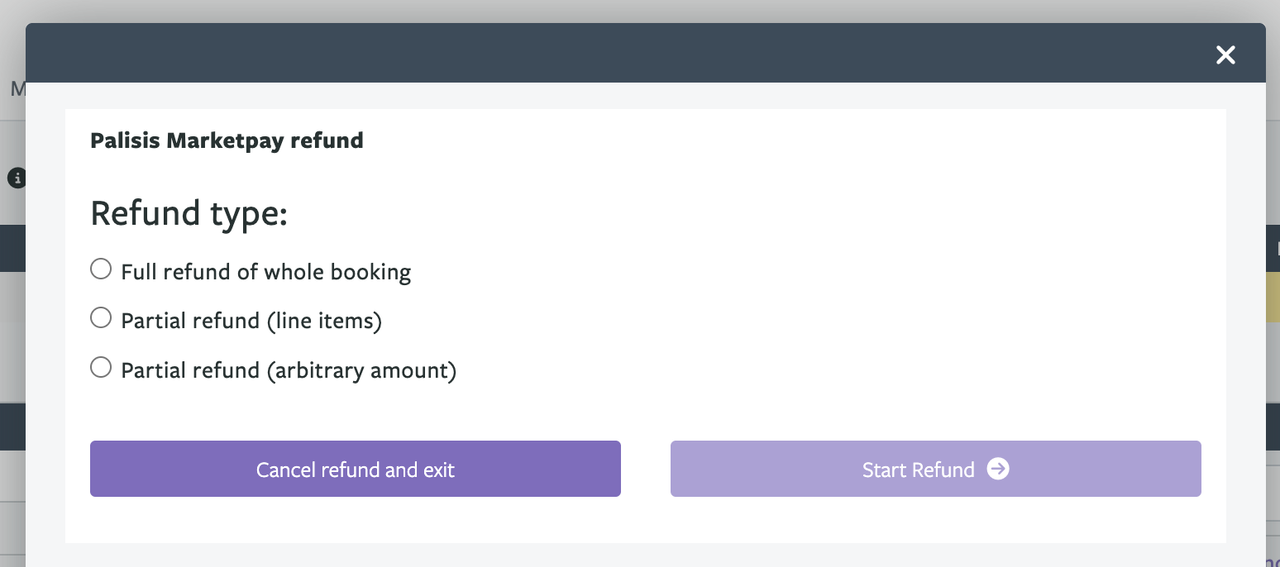Click the 'Partial refund (arbitrary amount)' label text
The width and height of the screenshot is (1280, 567).
click(x=288, y=371)
